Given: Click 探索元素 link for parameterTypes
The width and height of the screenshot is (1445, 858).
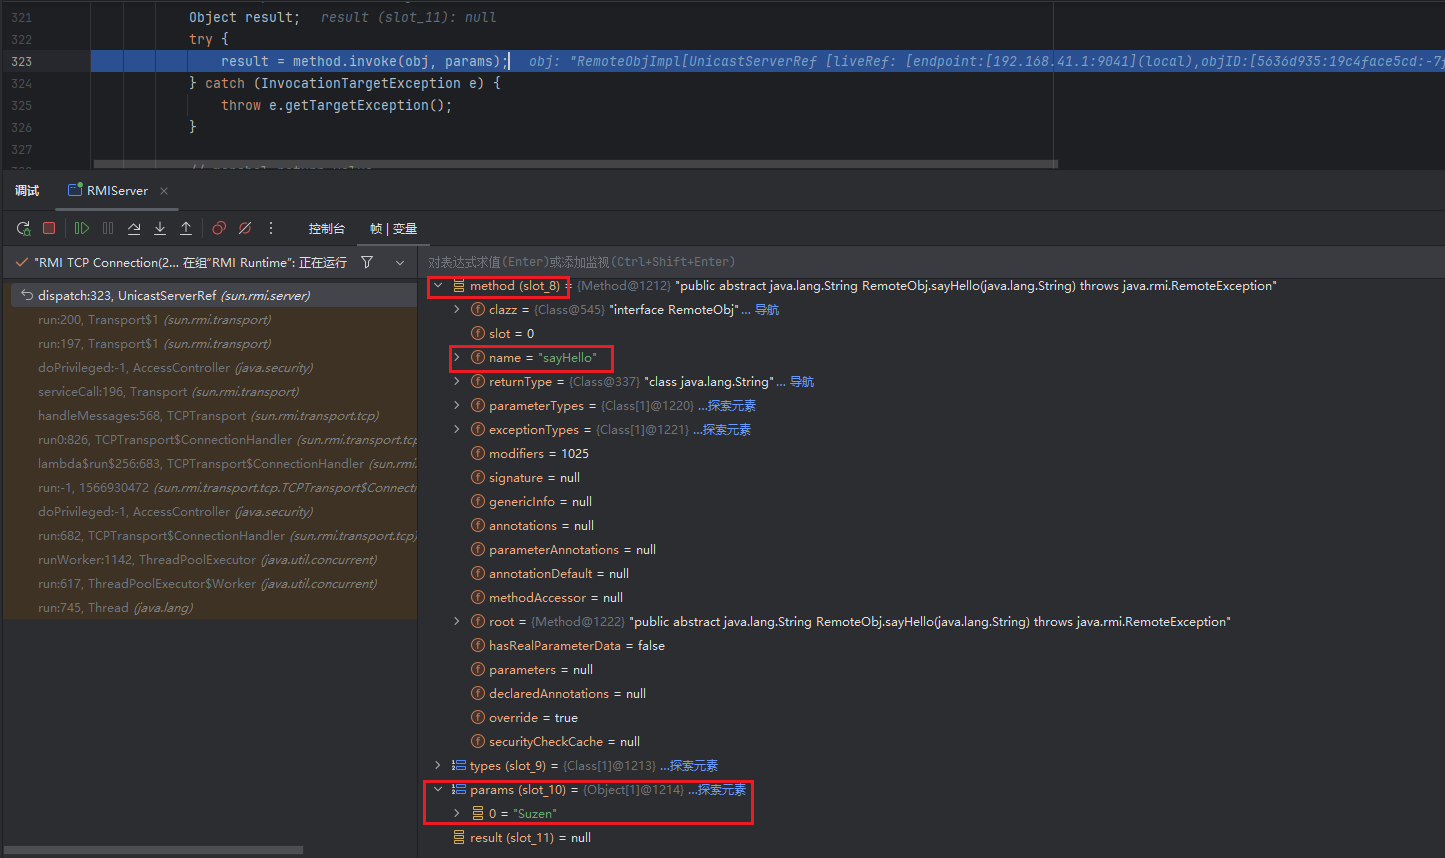Looking at the screenshot, I should pyautogui.click(x=727, y=406).
